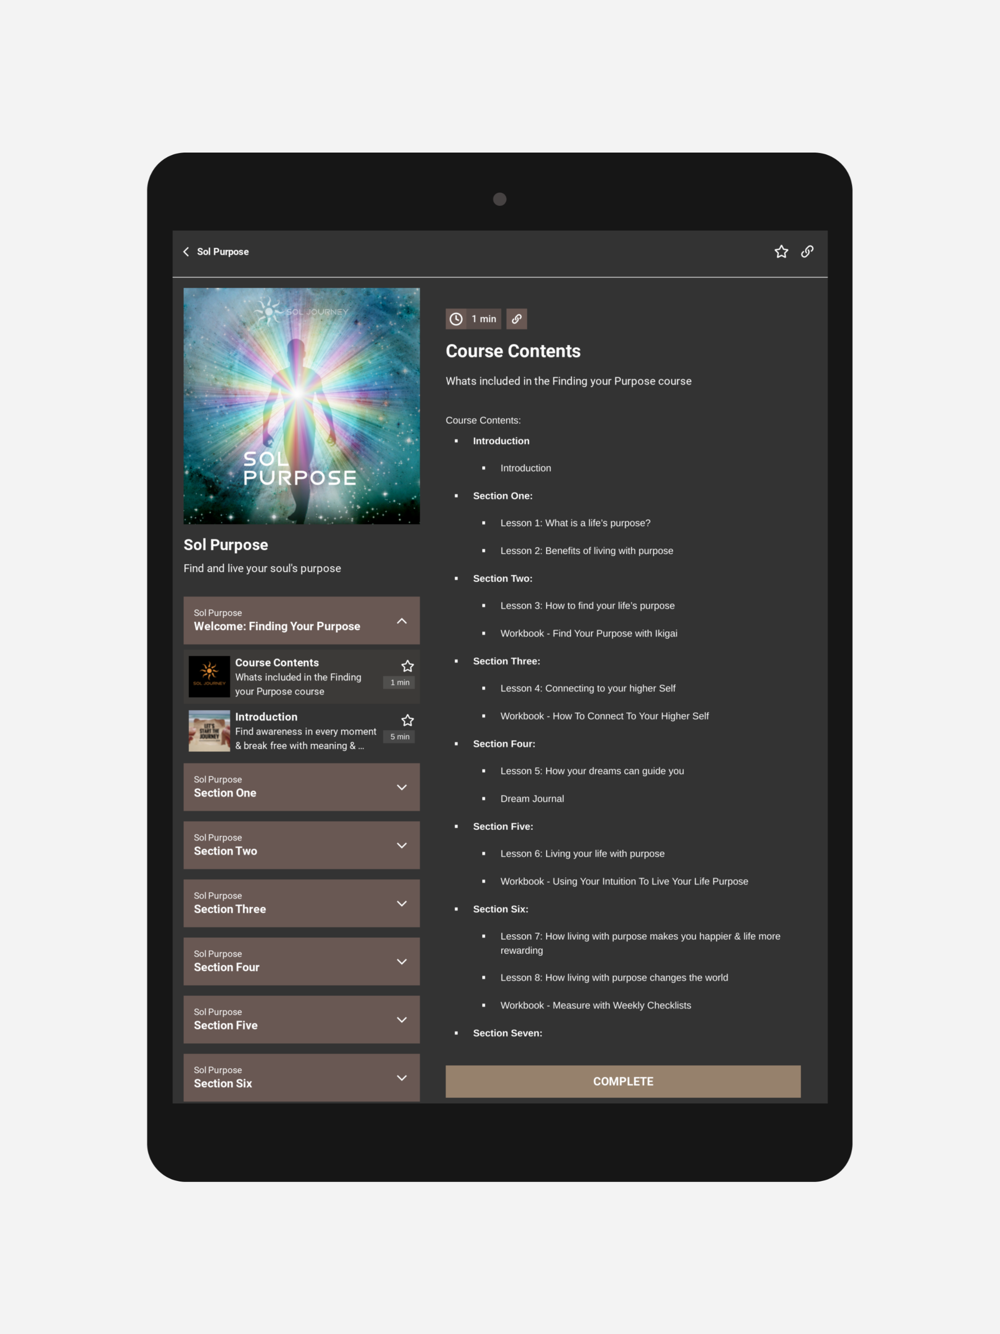The height and width of the screenshot is (1334, 1000).
Task: Click 'Lesson 7: How living with purpose makes you happier'
Action: [x=640, y=943]
